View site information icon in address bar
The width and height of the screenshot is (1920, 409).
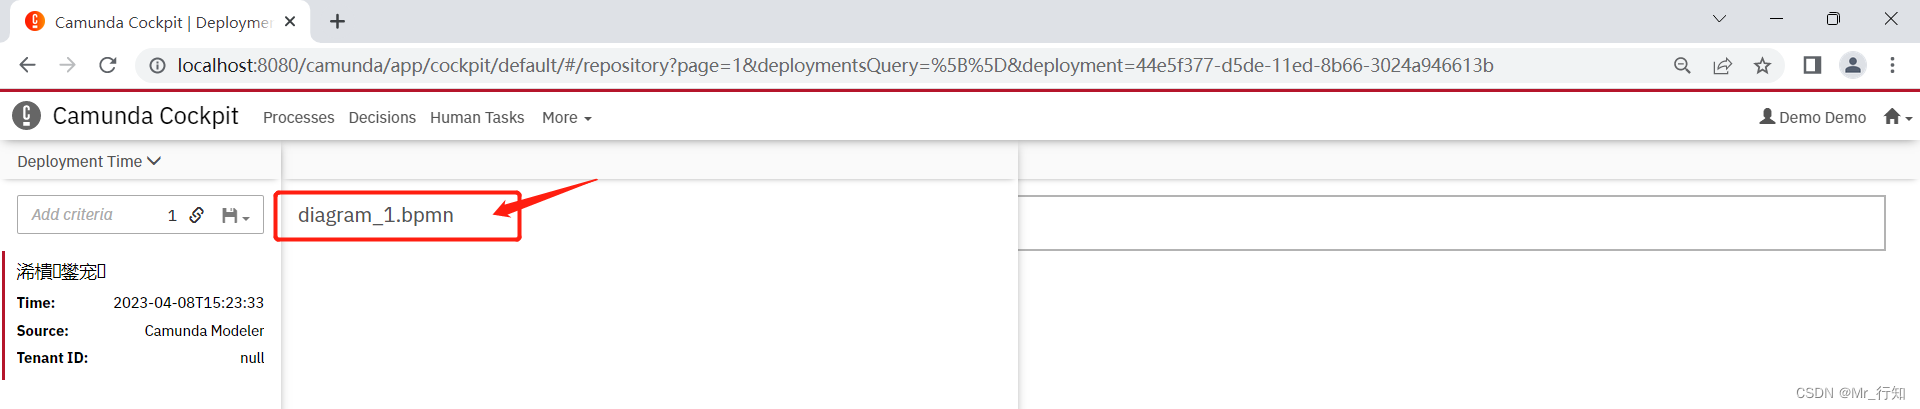157,65
